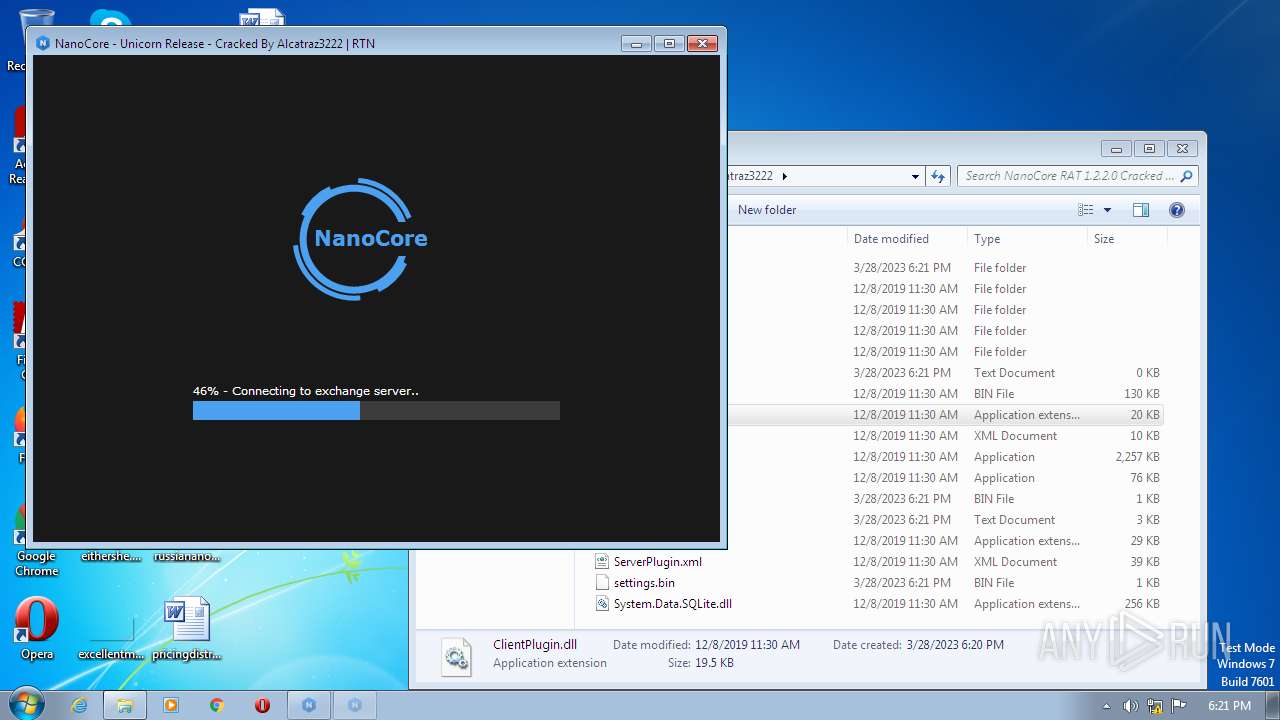Maximize the NanoCore splash window

point(669,43)
